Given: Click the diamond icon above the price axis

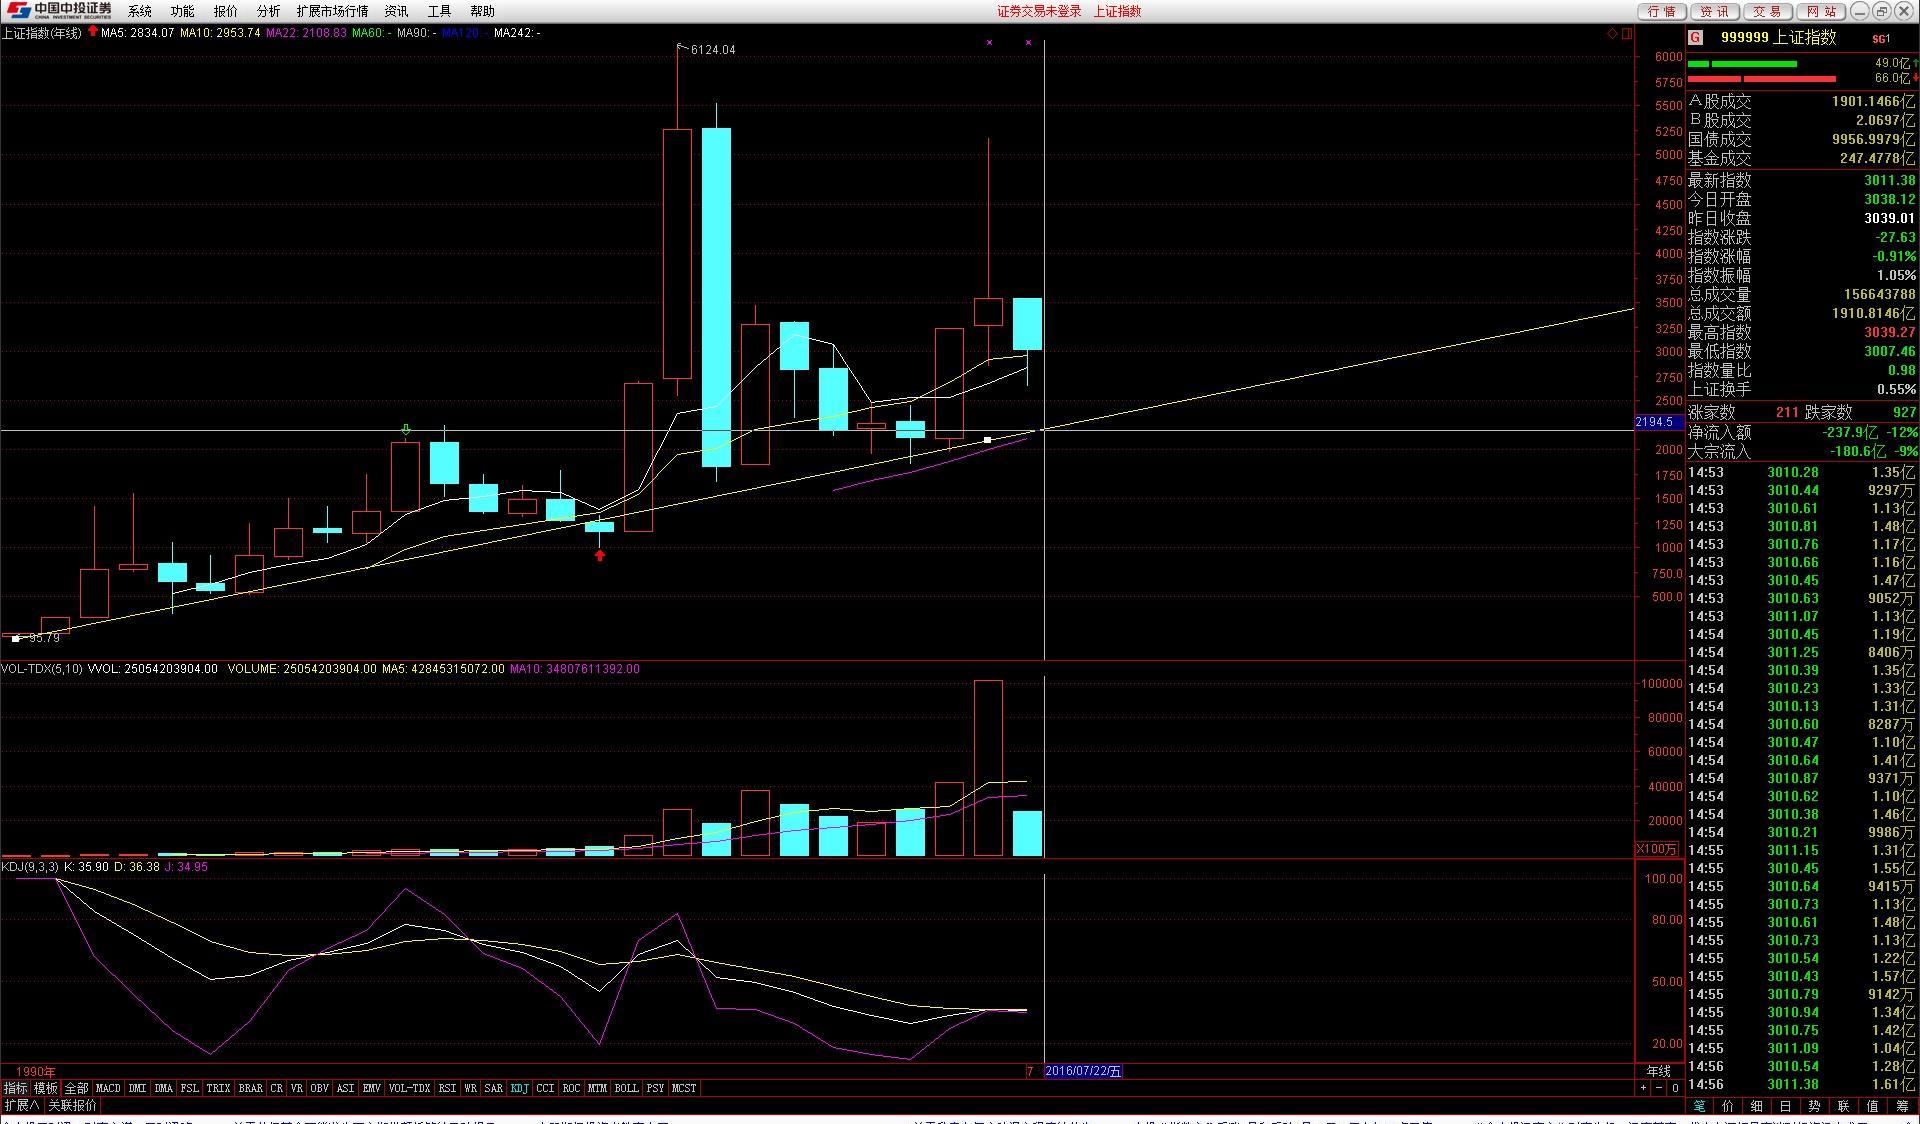Looking at the screenshot, I should click(1612, 34).
